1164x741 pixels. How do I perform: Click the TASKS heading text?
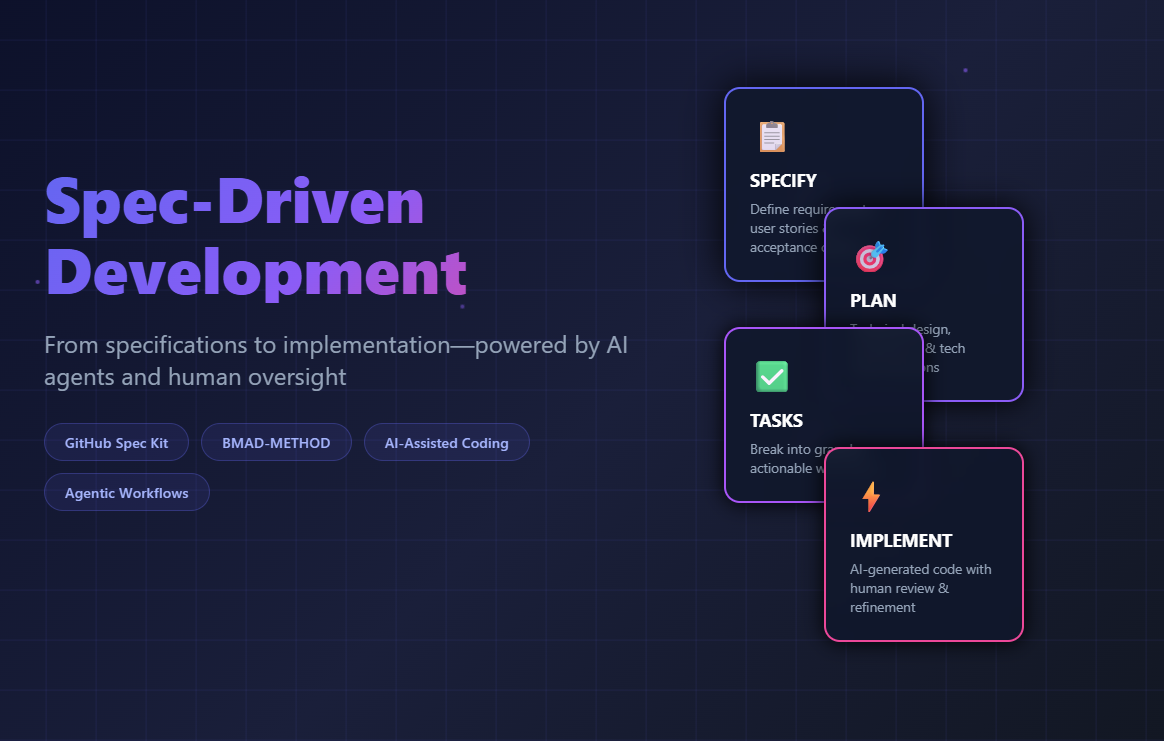pyautogui.click(x=778, y=421)
